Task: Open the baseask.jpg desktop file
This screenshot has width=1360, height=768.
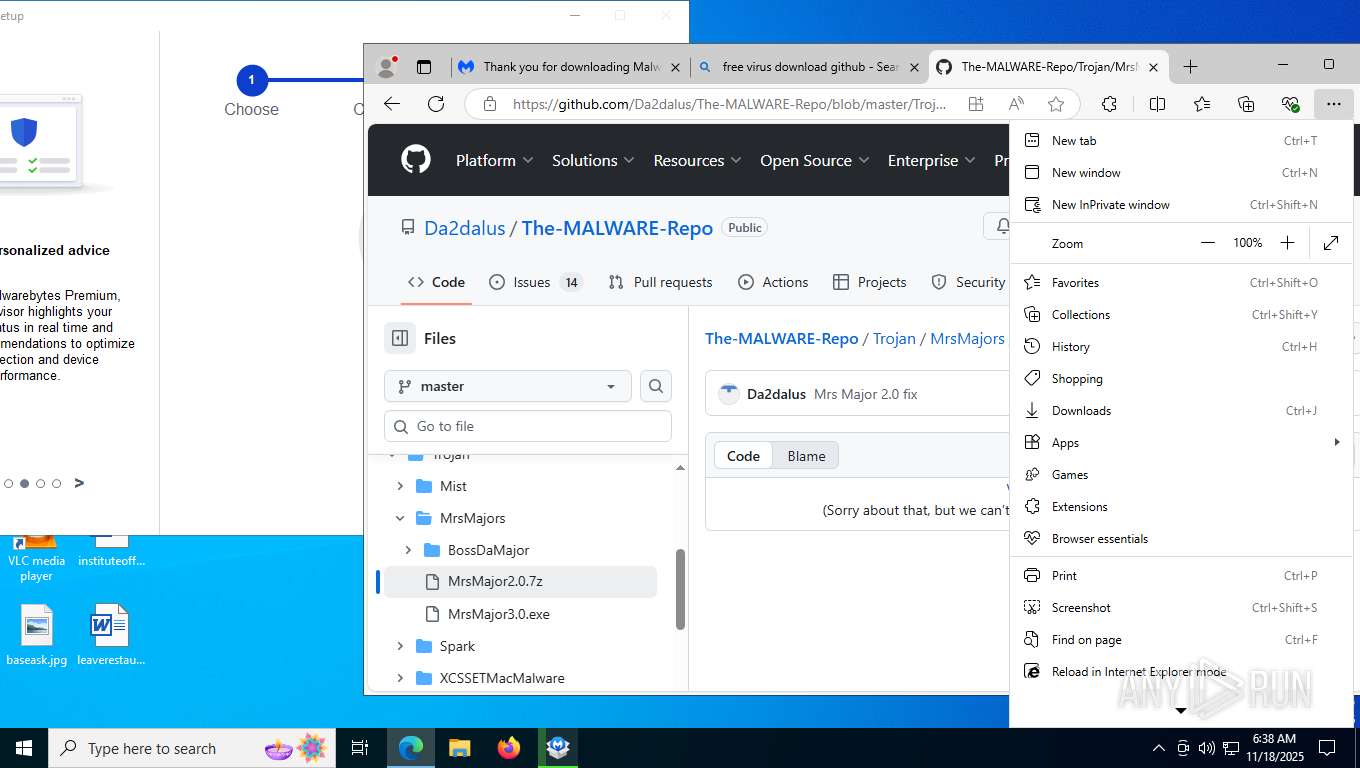Action: [36, 636]
